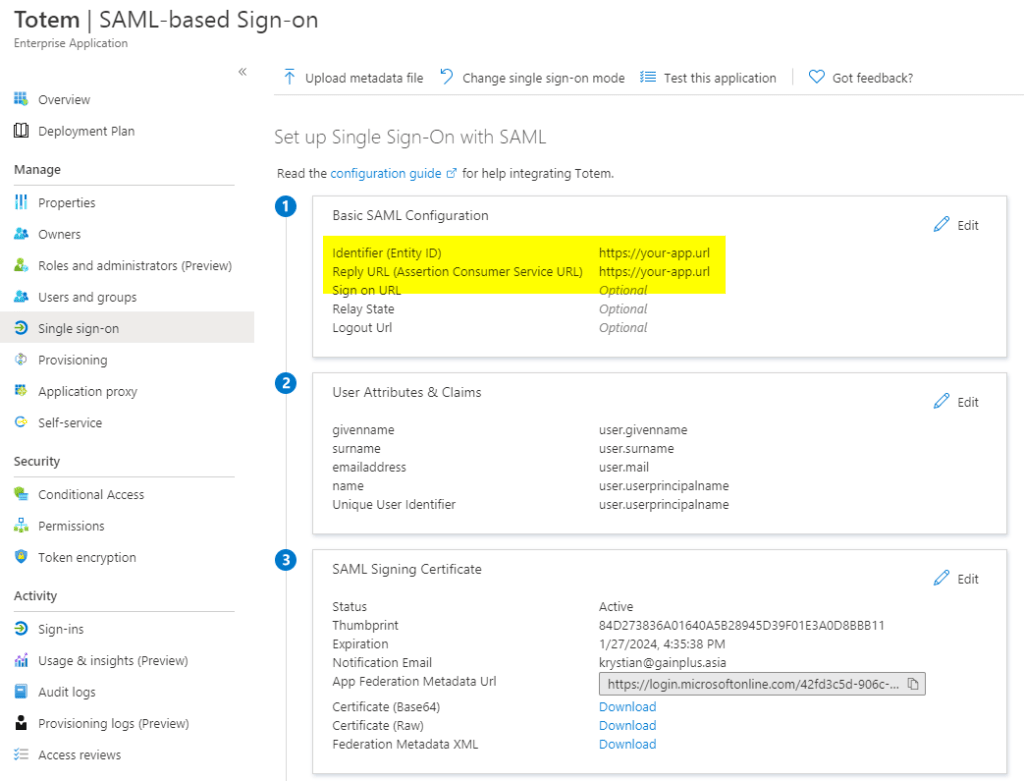Click the Roles and administrators icon
Viewport: 1024px width, 781px height.
[21, 265]
